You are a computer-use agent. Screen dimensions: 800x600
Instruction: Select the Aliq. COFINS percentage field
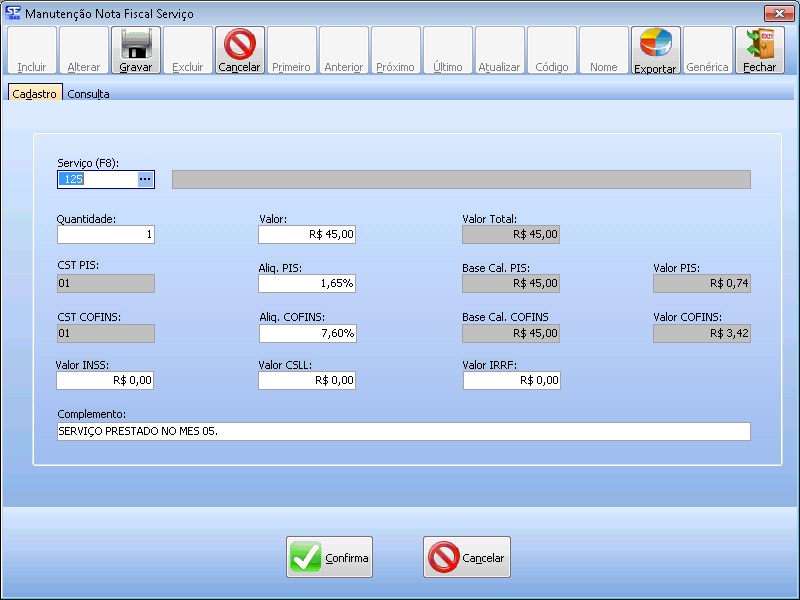307,333
